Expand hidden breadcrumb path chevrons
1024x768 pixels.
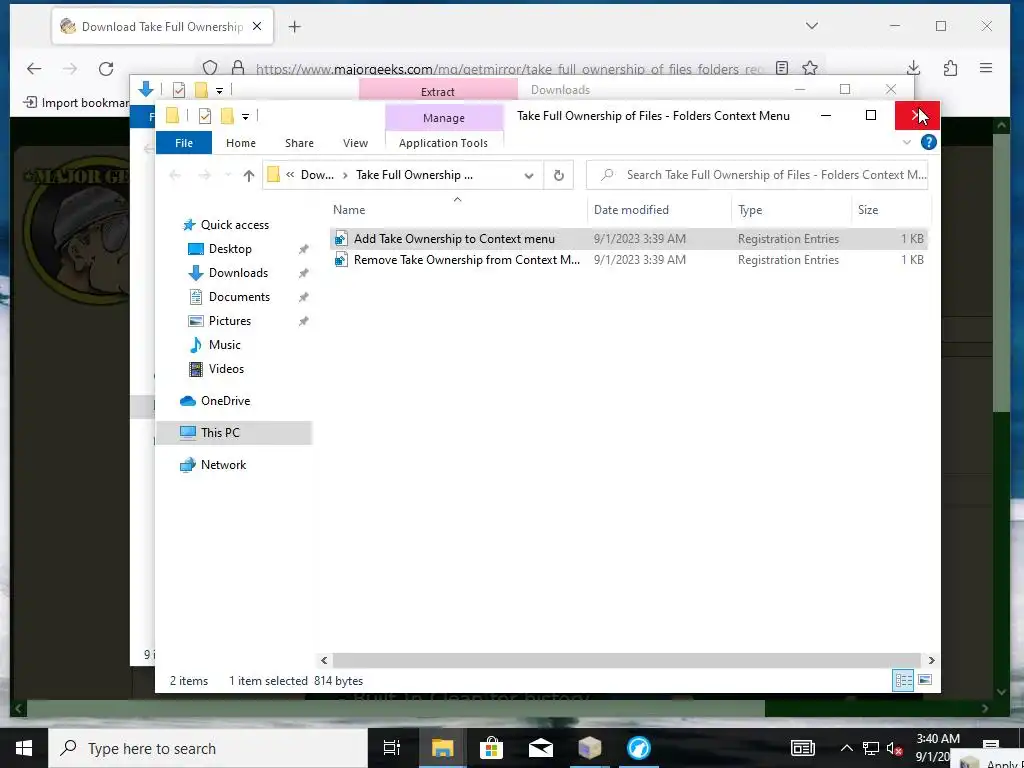coord(290,175)
